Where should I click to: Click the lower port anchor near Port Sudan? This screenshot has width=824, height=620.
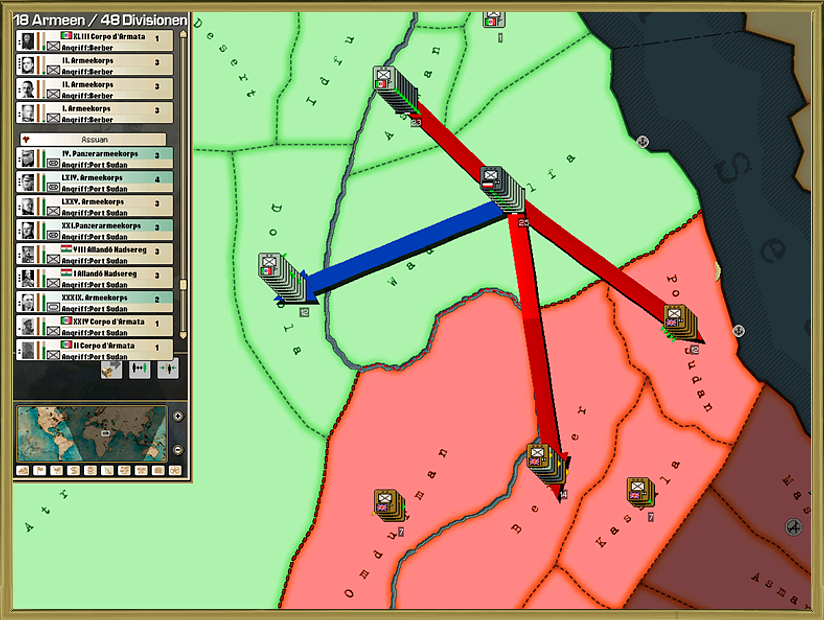click(739, 331)
